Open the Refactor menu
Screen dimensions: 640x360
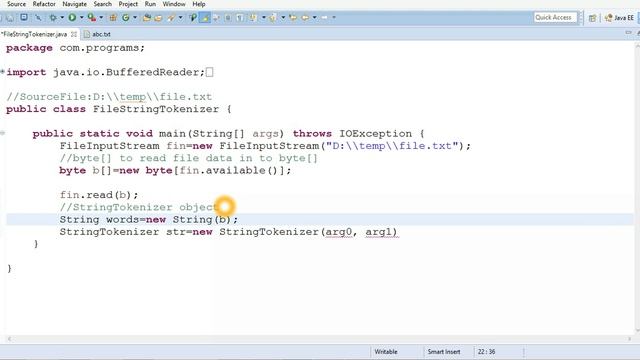(x=44, y=4)
